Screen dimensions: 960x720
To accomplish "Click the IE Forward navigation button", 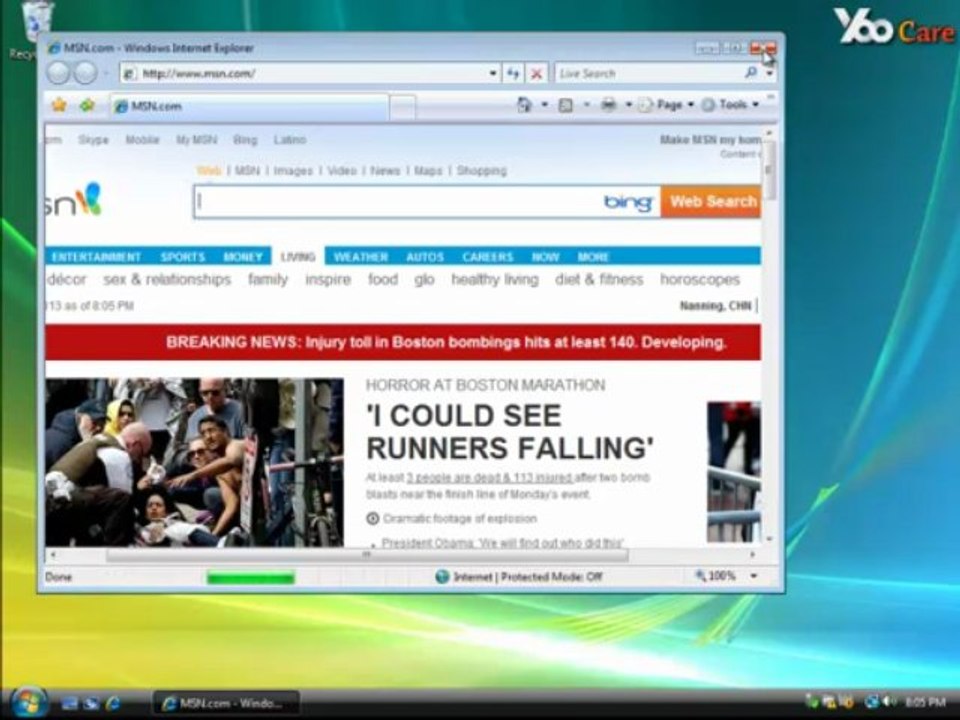I will click(x=86, y=73).
